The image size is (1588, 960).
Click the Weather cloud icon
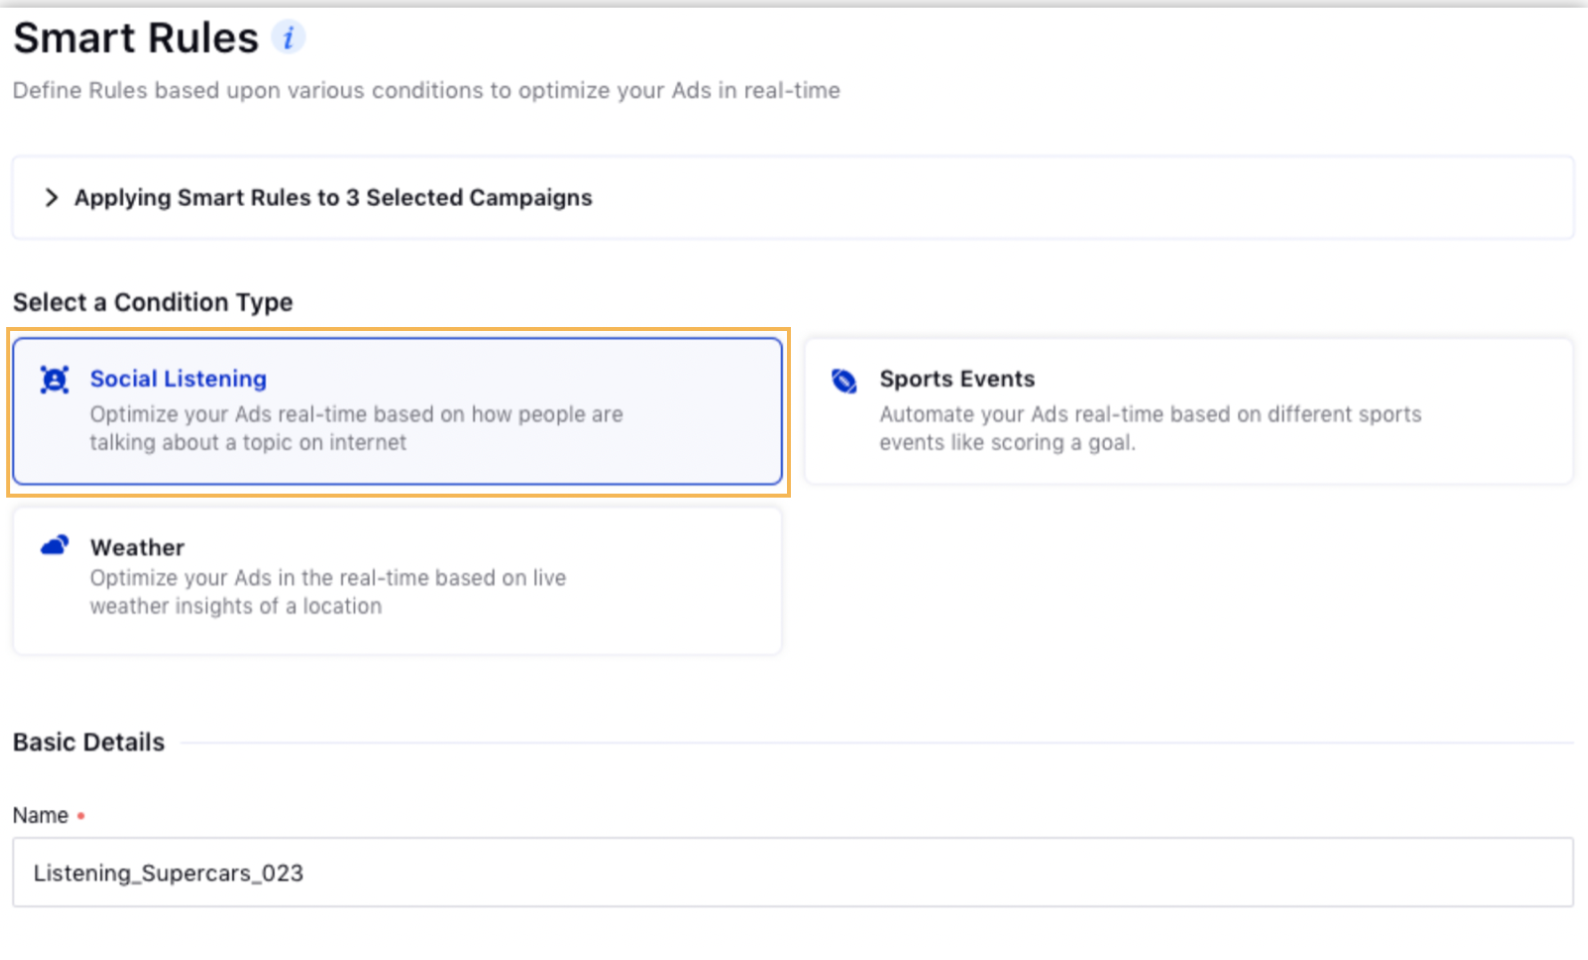[x=55, y=546]
